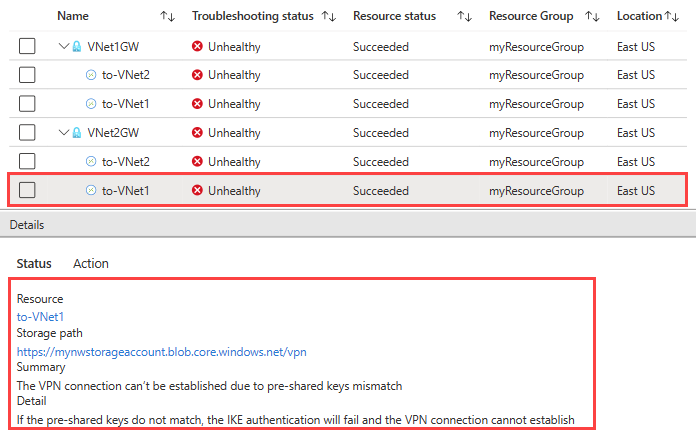Select the highlighted to-VNet1 connection name

click(x=126, y=191)
